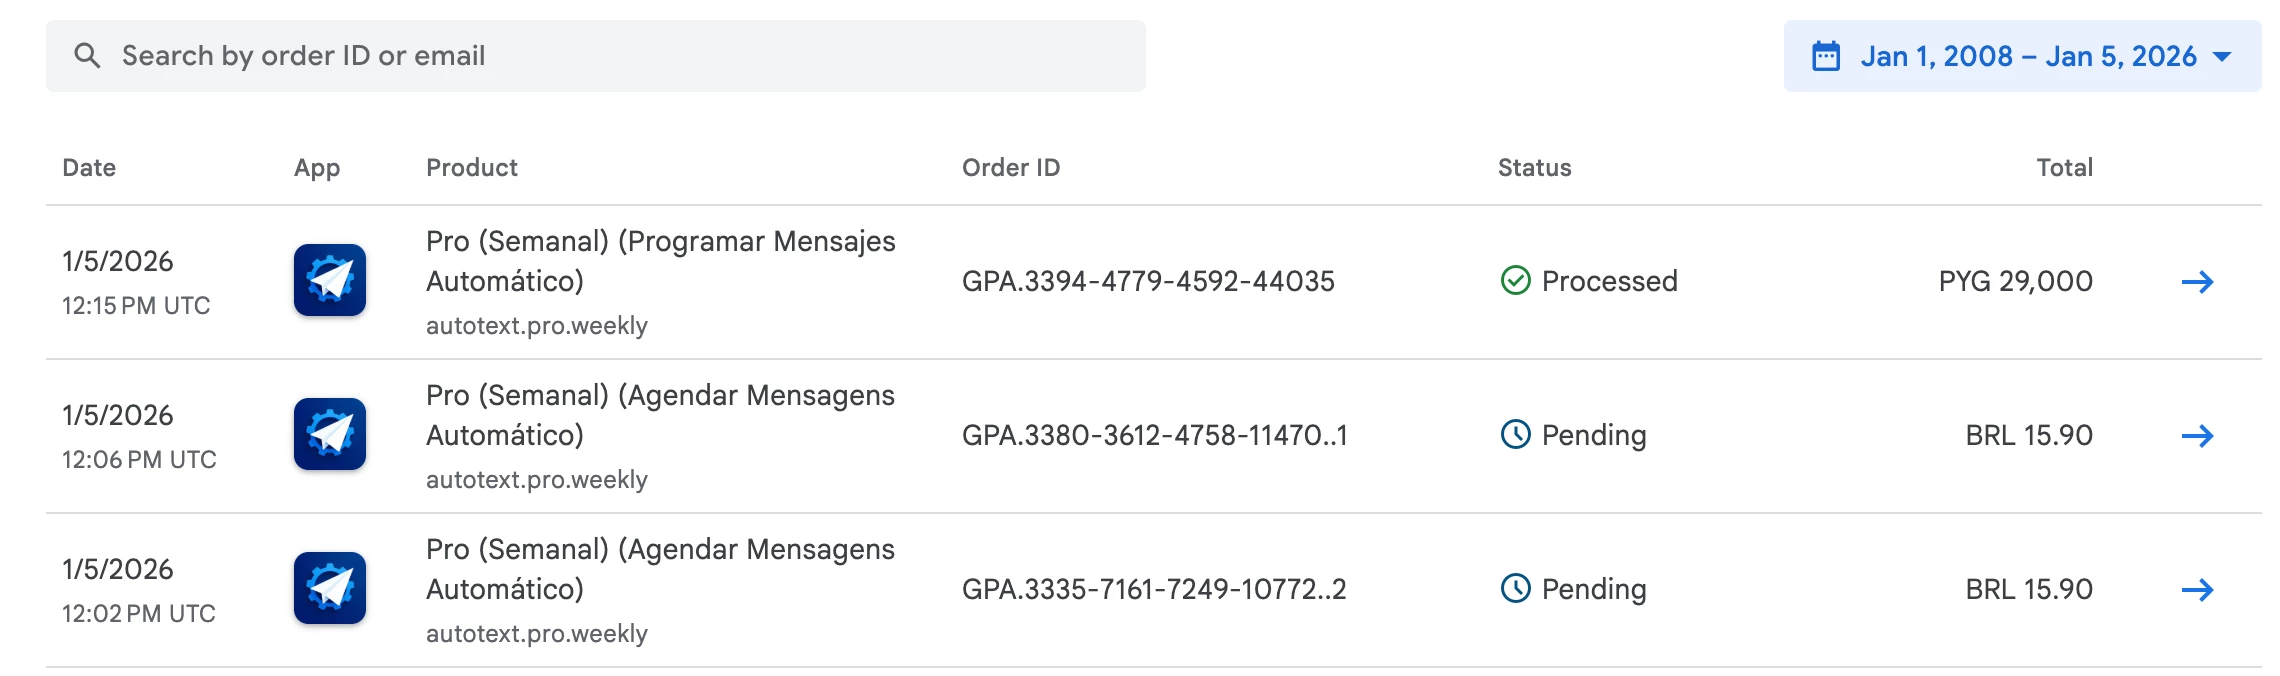Expand the date range caret arrow
The width and height of the screenshot is (2280, 676).
click(2222, 56)
